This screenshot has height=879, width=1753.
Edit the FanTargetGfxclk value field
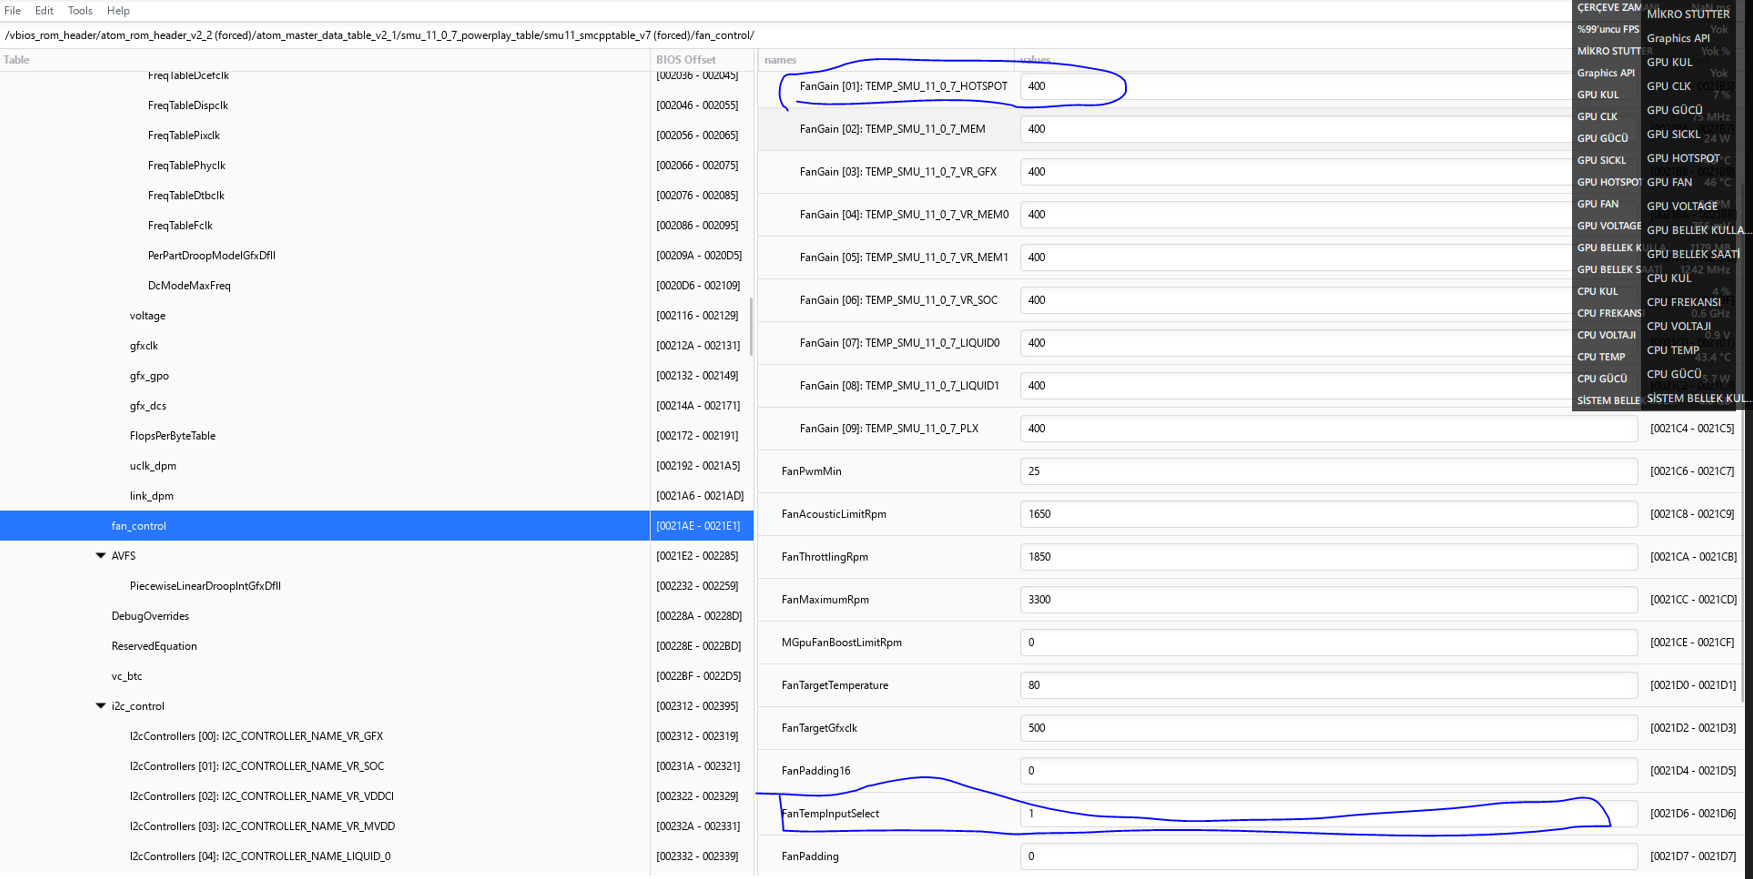pyautogui.click(x=1328, y=728)
